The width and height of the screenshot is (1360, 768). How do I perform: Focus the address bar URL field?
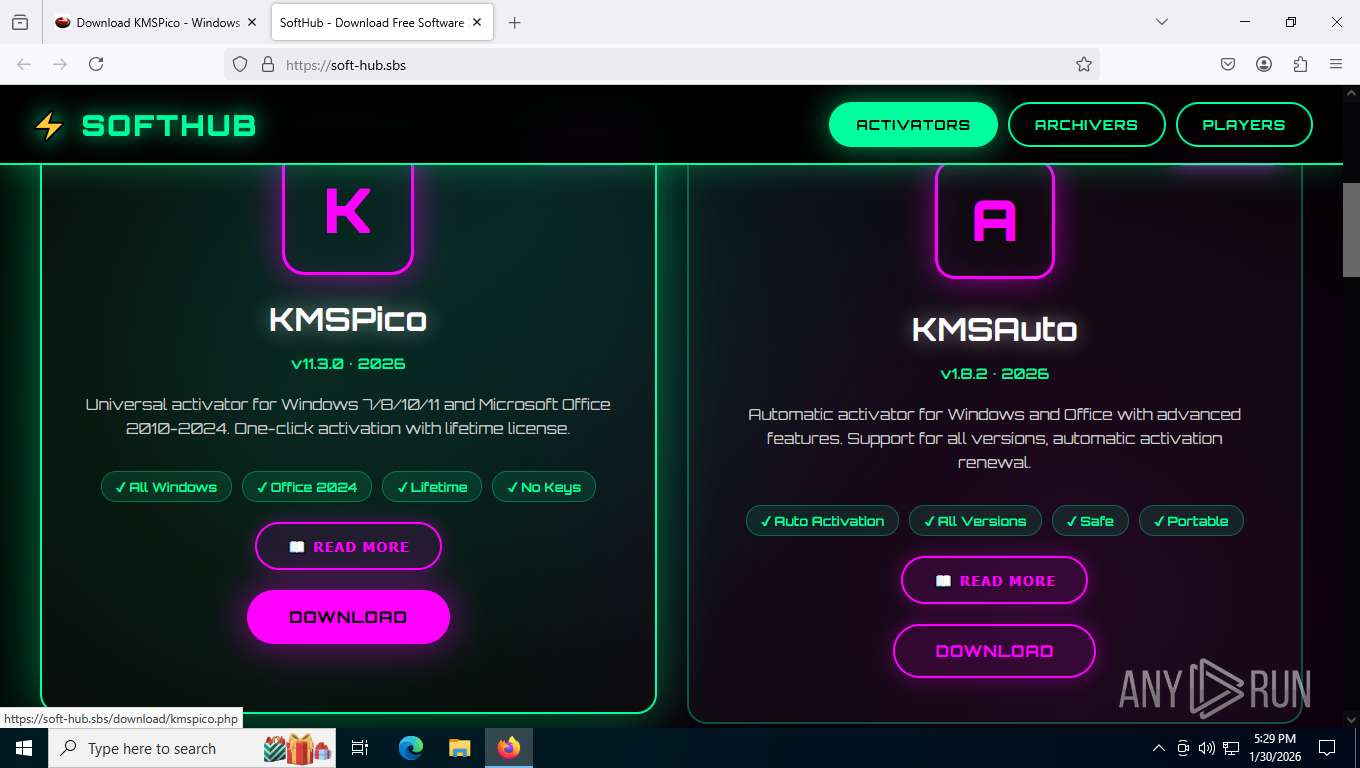(x=660, y=64)
